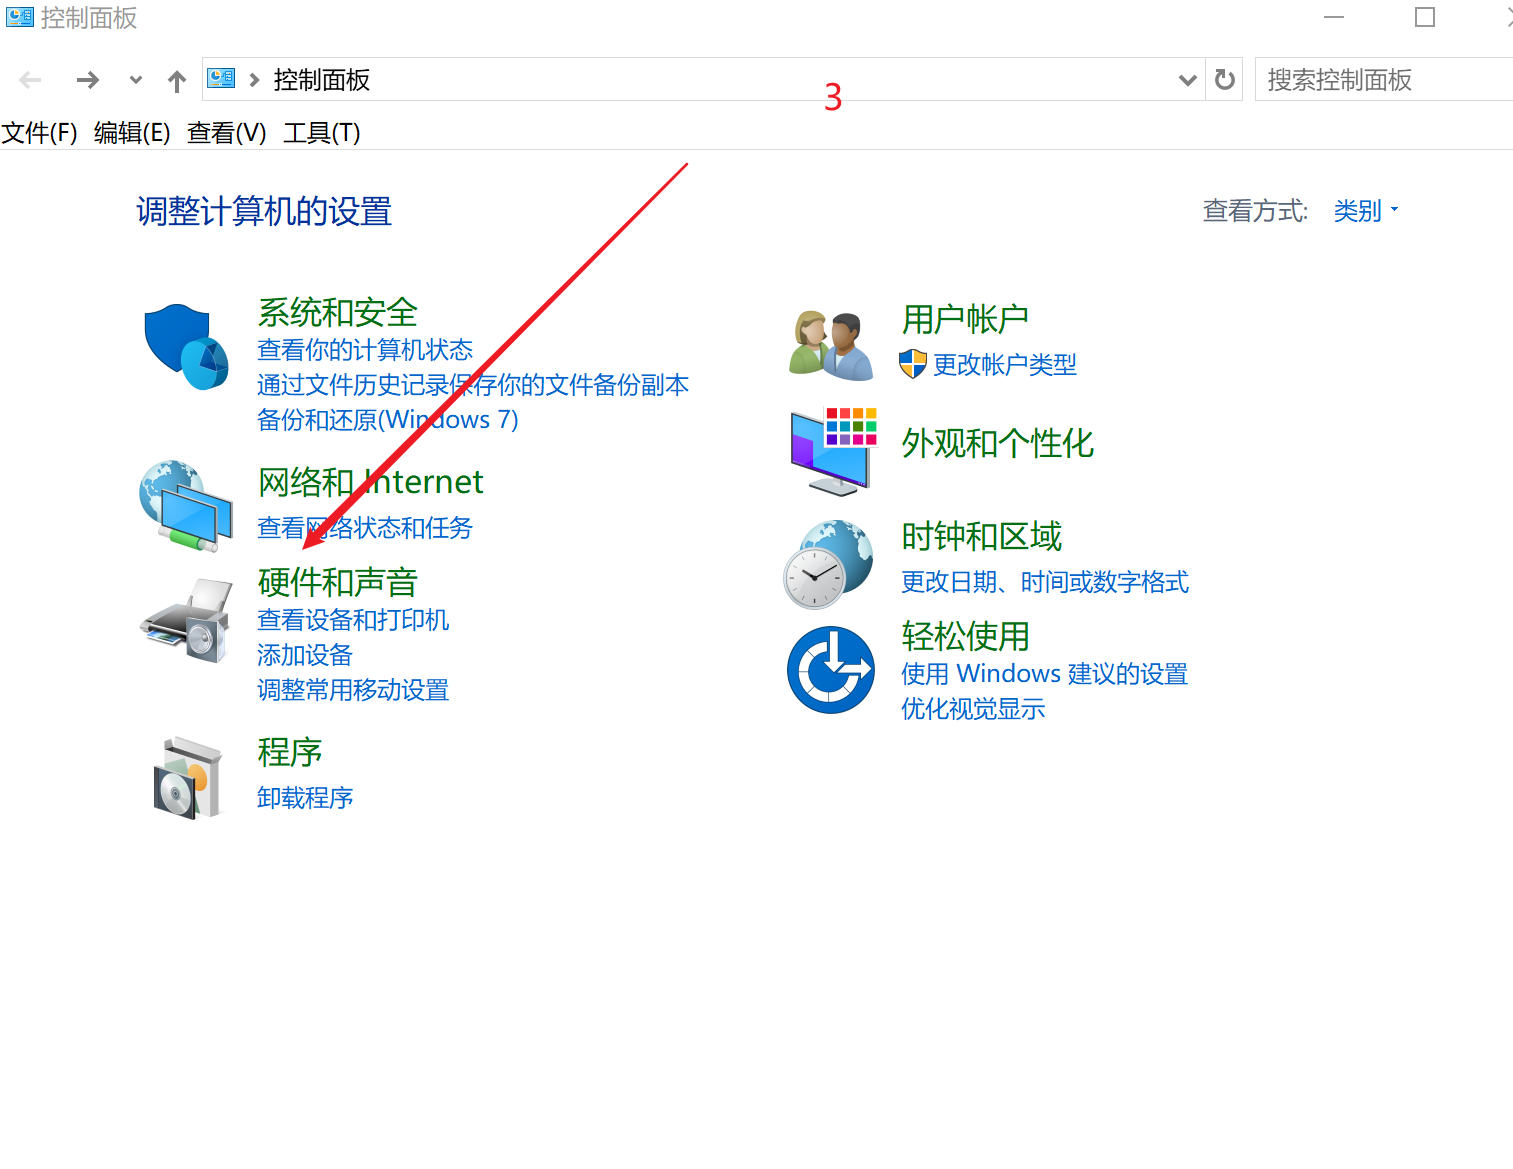The image size is (1513, 1169).
Task: Refresh the Control Panel view
Action: 1225,79
